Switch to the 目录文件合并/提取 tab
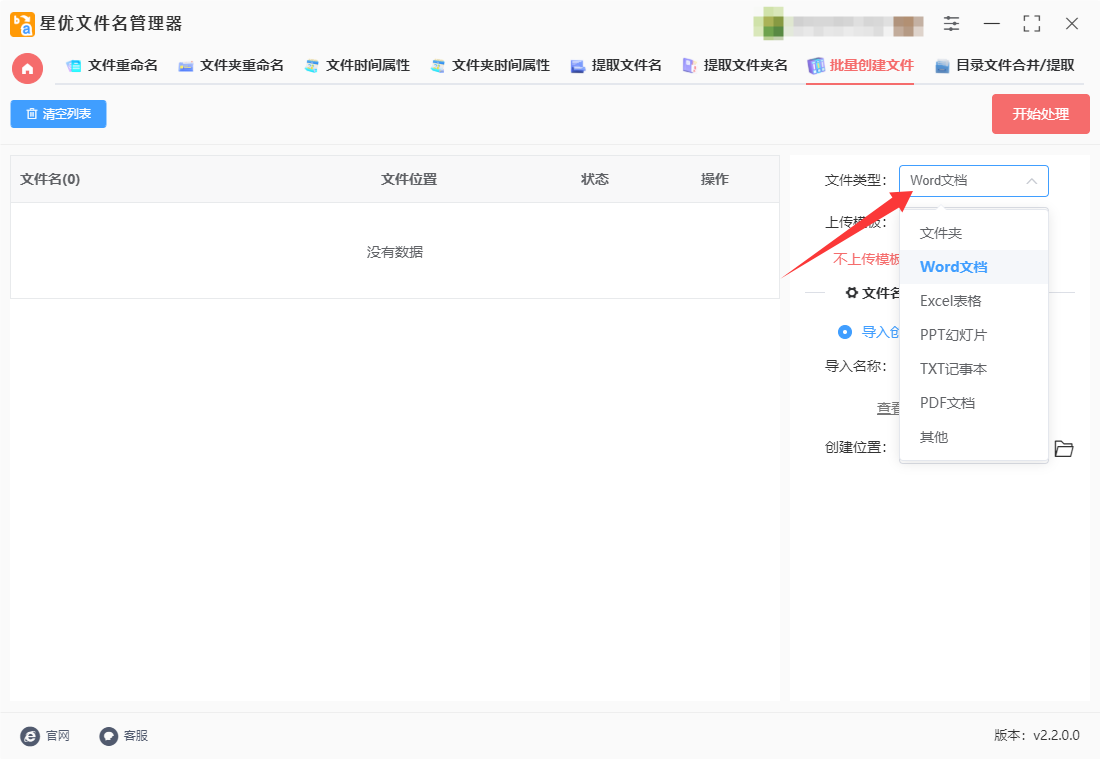Screen dimensions: 1100x760 [1005, 66]
